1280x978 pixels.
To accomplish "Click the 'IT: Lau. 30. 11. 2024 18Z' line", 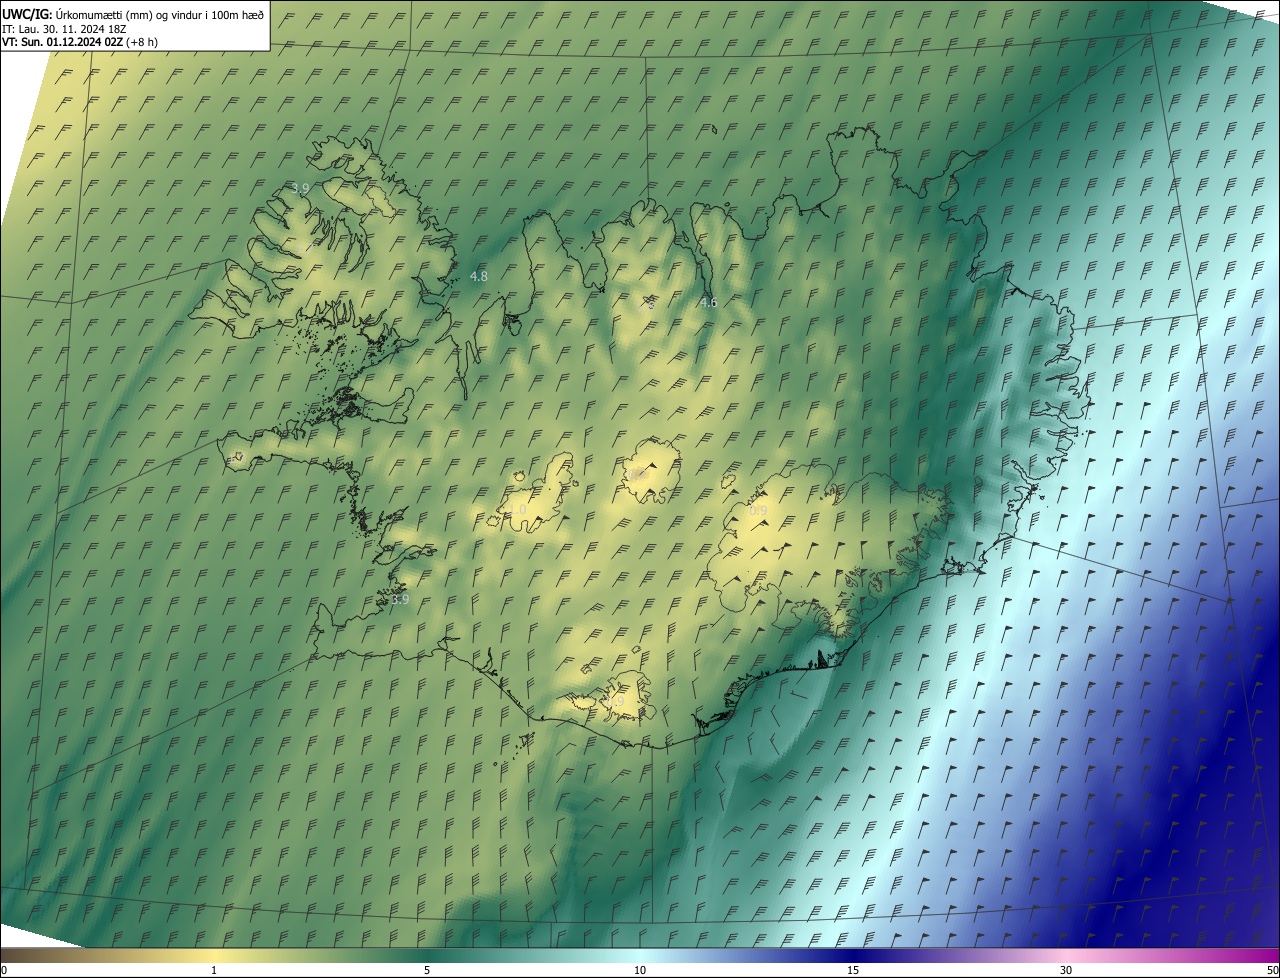I will tap(64, 28).
